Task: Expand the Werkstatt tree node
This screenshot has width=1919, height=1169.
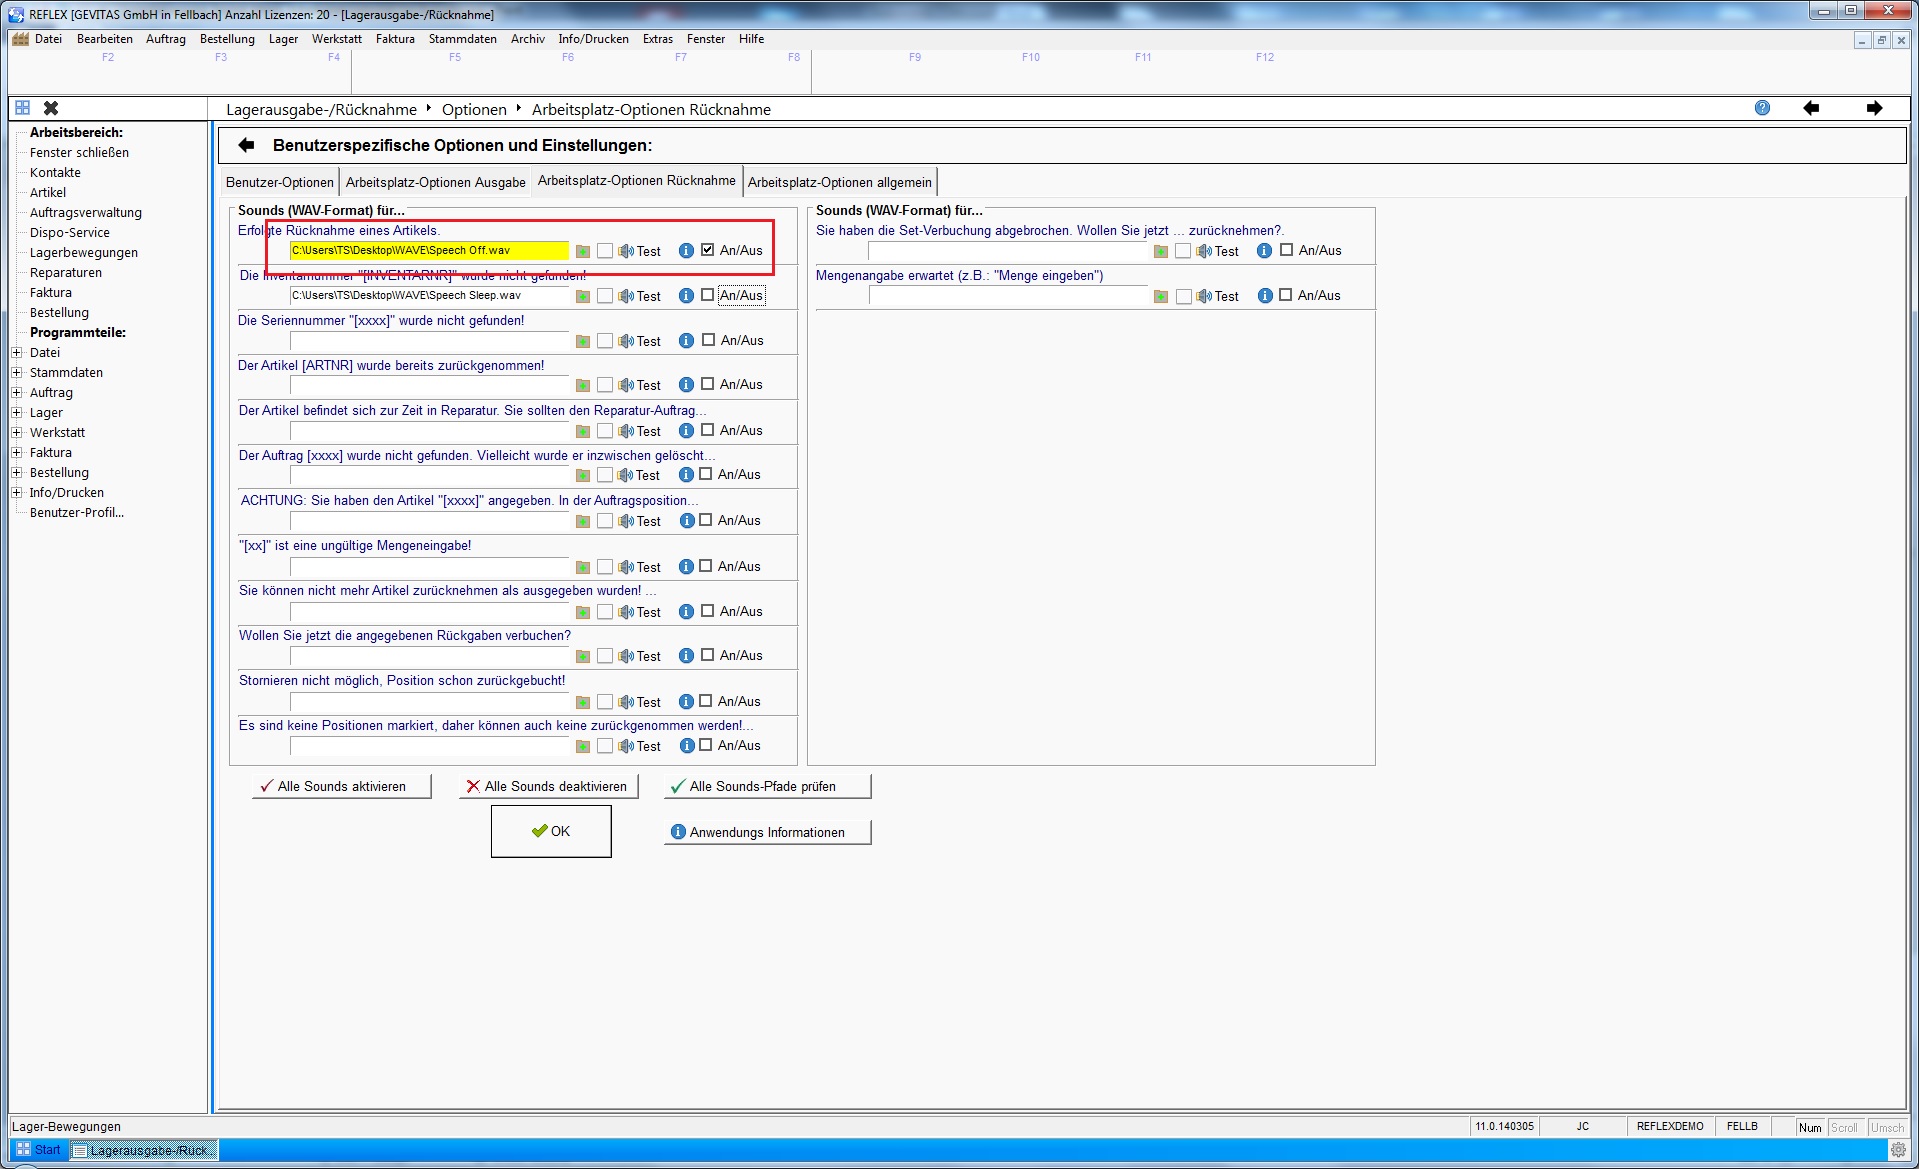Action: 17,433
